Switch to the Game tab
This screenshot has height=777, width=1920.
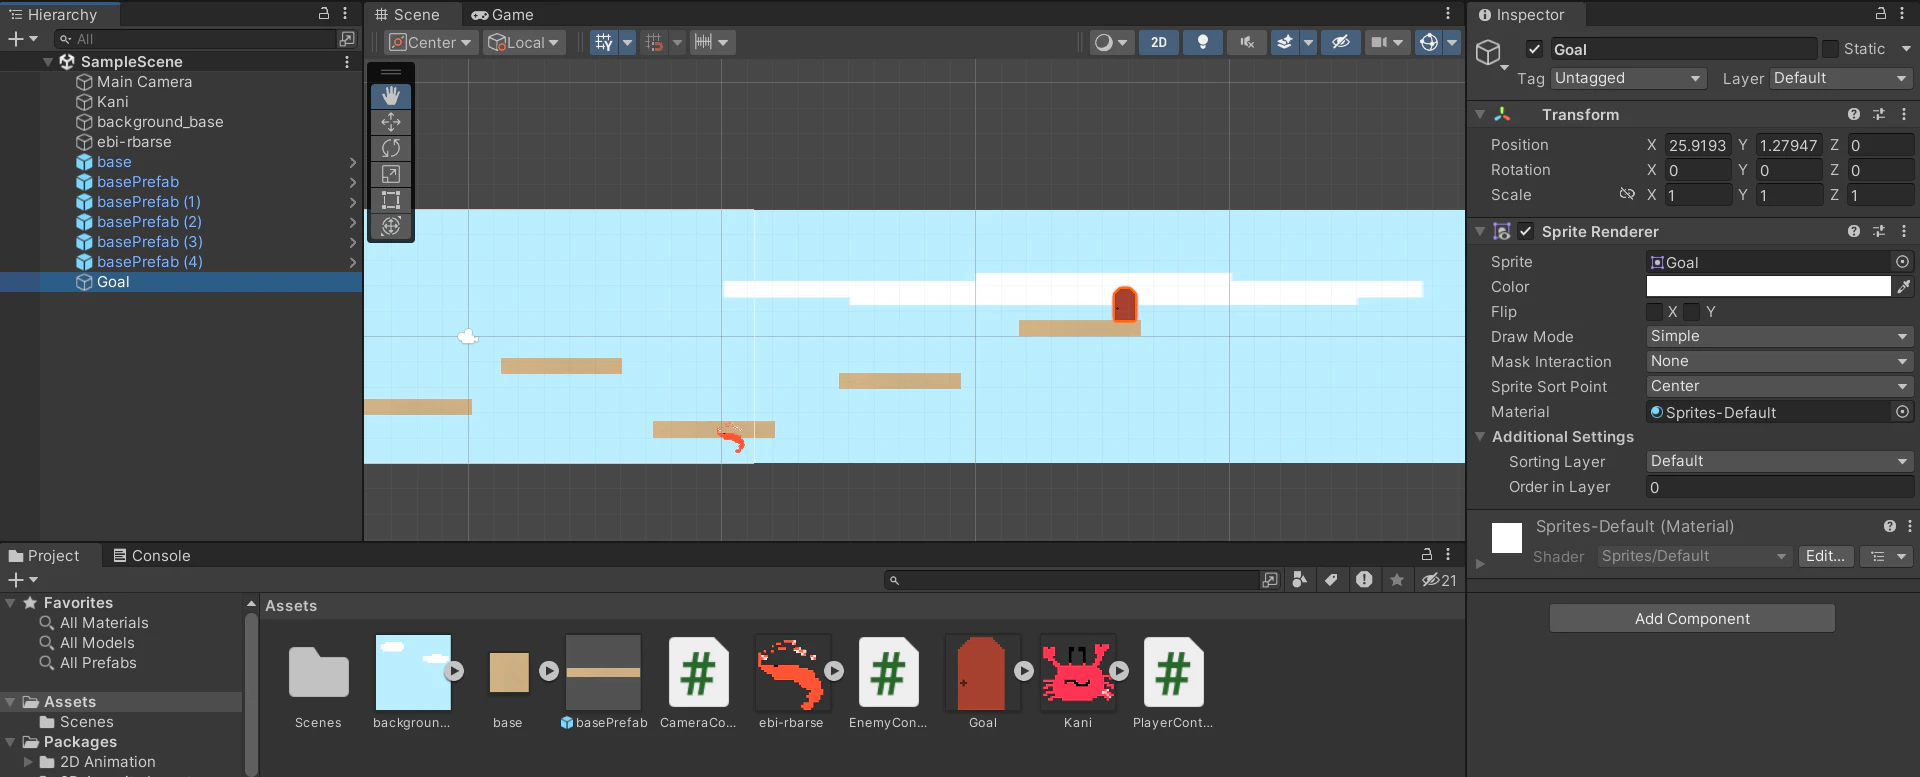tap(502, 15)
